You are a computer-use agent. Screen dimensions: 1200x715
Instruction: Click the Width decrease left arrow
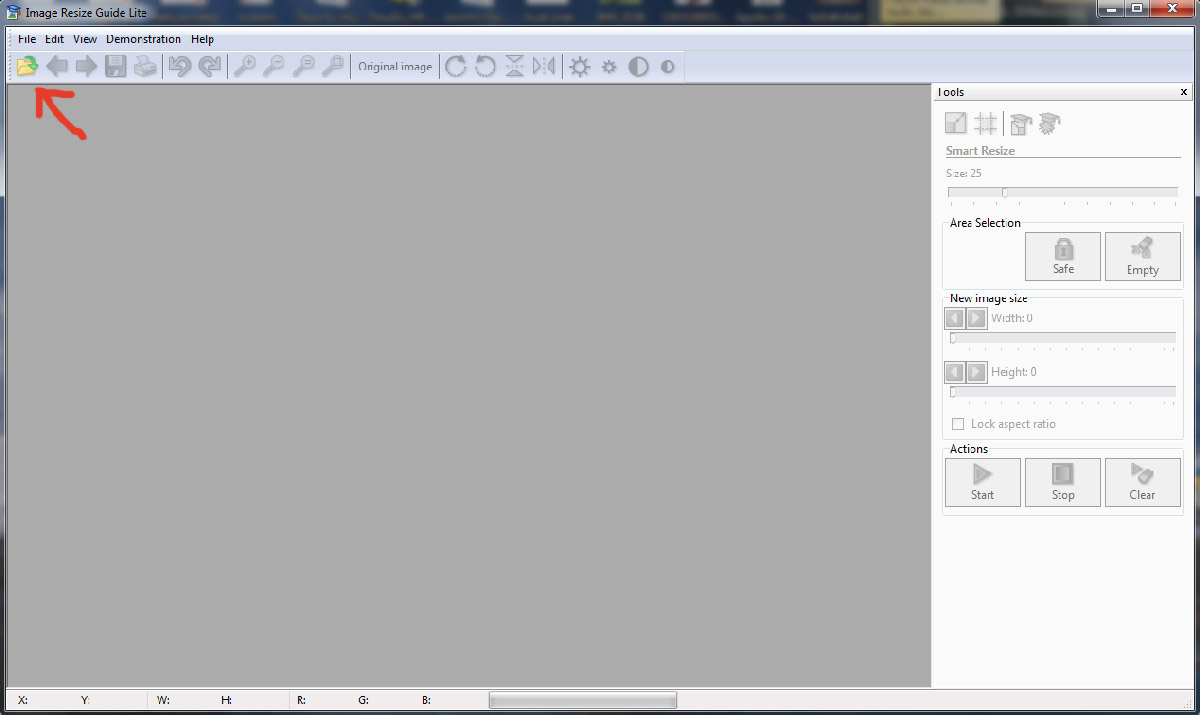pos(955,318)
